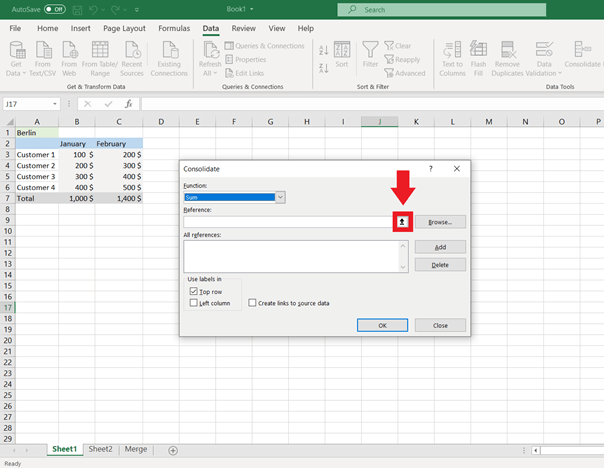Click the Existing Connections icon
604x468 pixels.
169,50
